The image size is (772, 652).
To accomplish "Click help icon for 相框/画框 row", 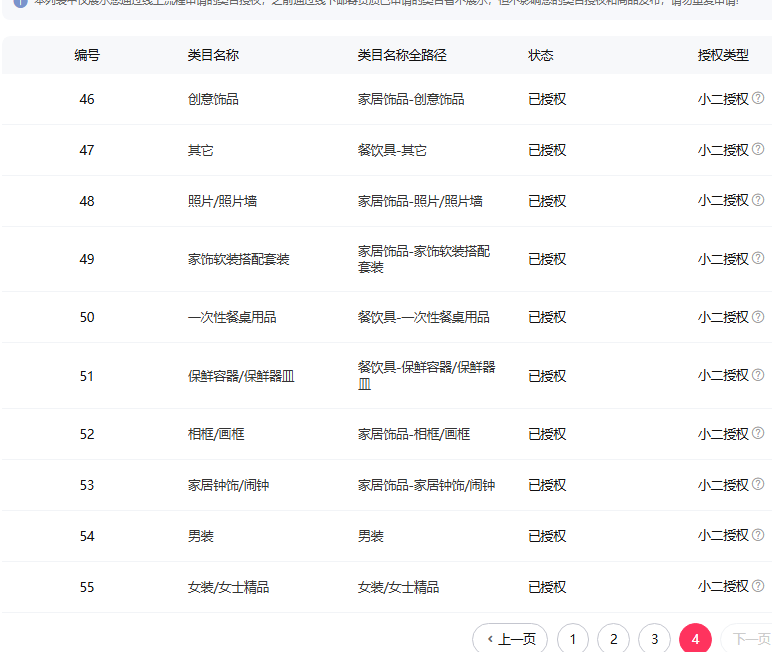I will [x=758, y=433].
